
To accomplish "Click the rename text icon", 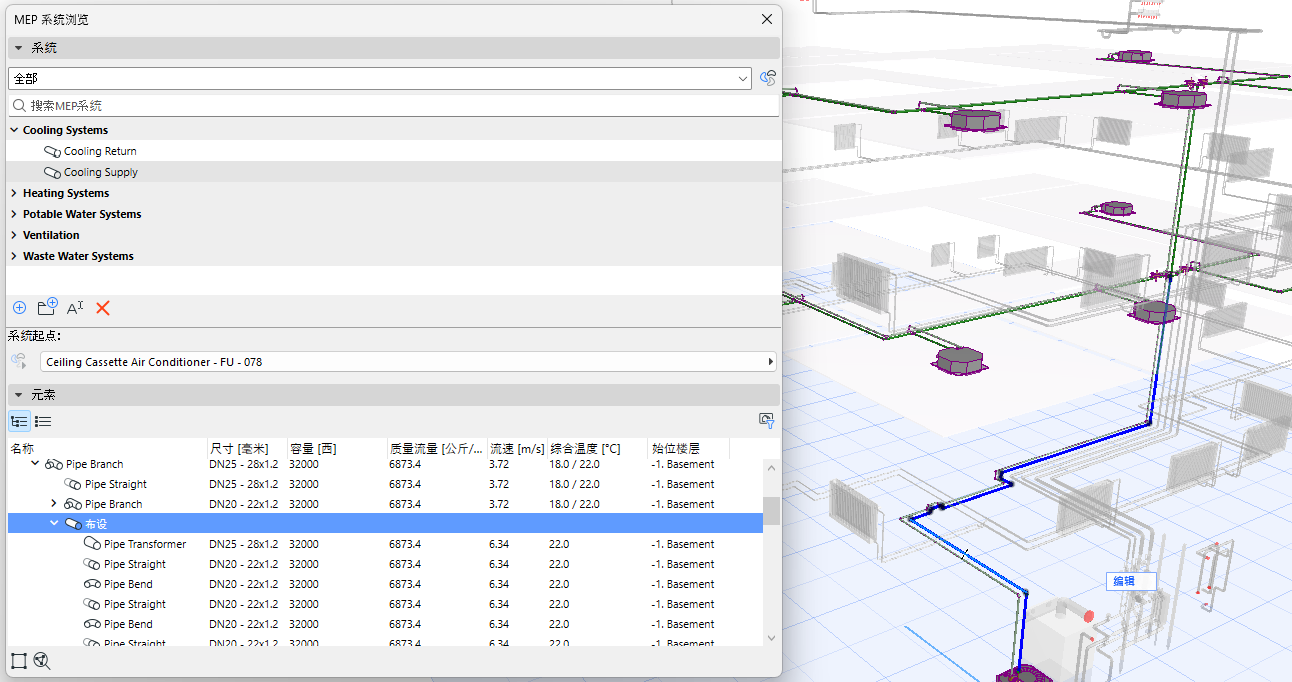I will [x=75, y=308].
